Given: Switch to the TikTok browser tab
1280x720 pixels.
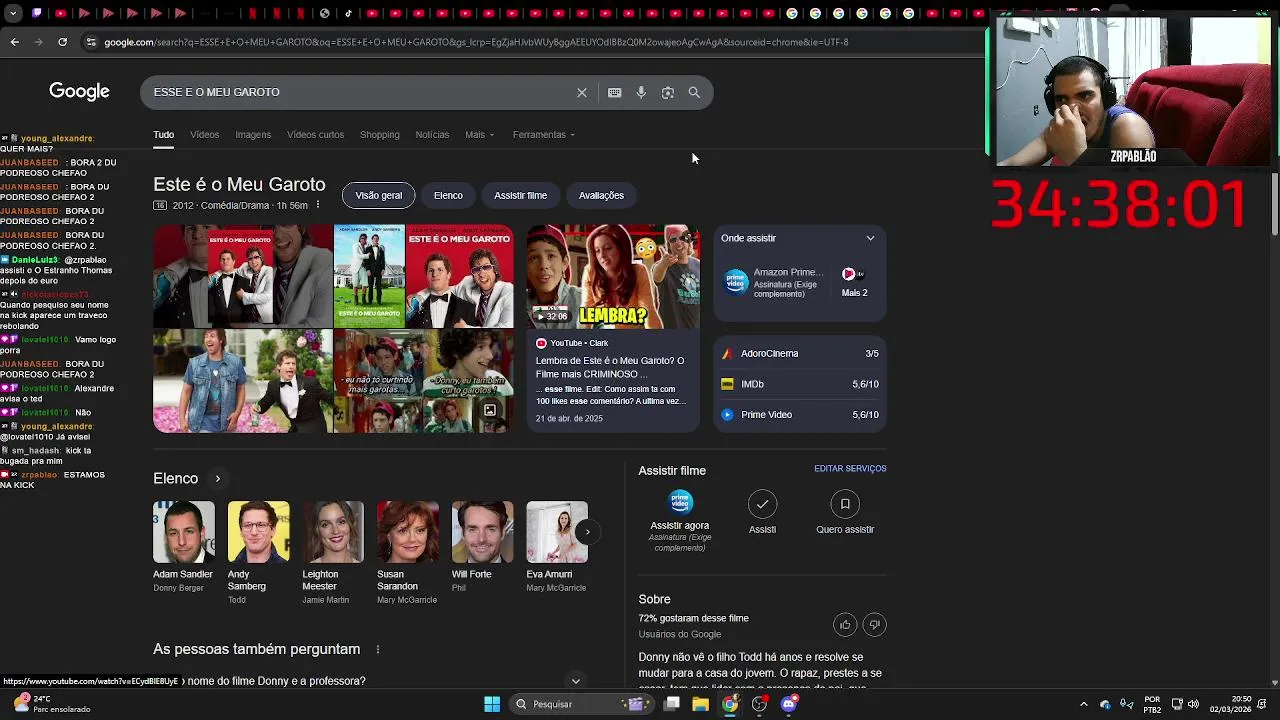Looking at the screenshot, I should point(348,13).
